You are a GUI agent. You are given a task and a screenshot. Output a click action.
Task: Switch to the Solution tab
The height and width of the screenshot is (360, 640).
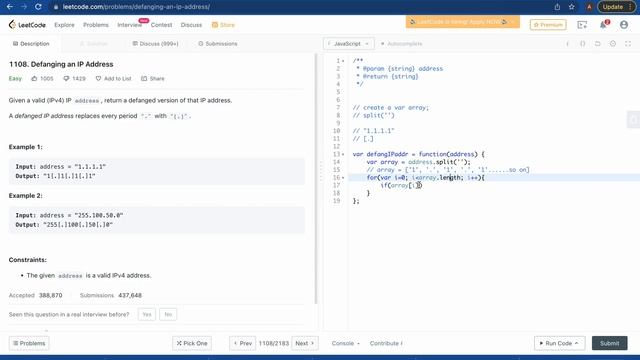(94, 44)
